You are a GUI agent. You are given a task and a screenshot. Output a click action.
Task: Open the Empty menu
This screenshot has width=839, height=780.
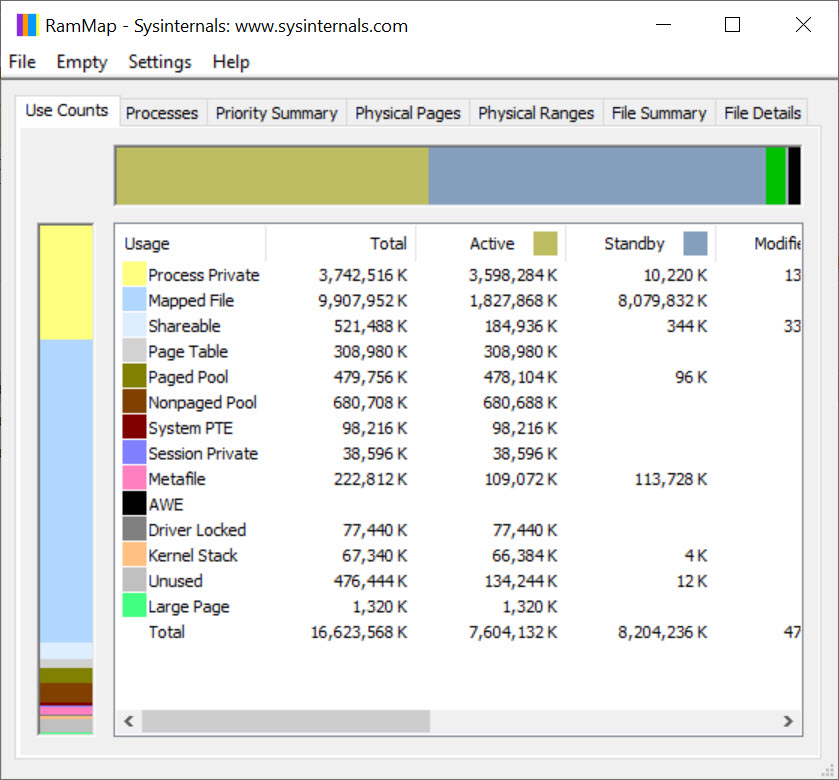pyautogui.click(x=82, y=62)
